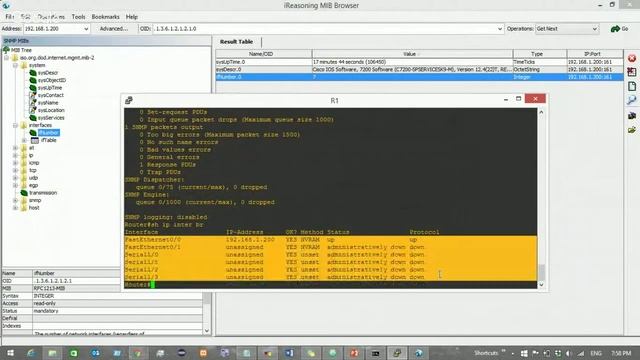This screenshot has width=640, height=360.
Task: Click the details panel scroll down arrow
Action: (x=207, y=331)
